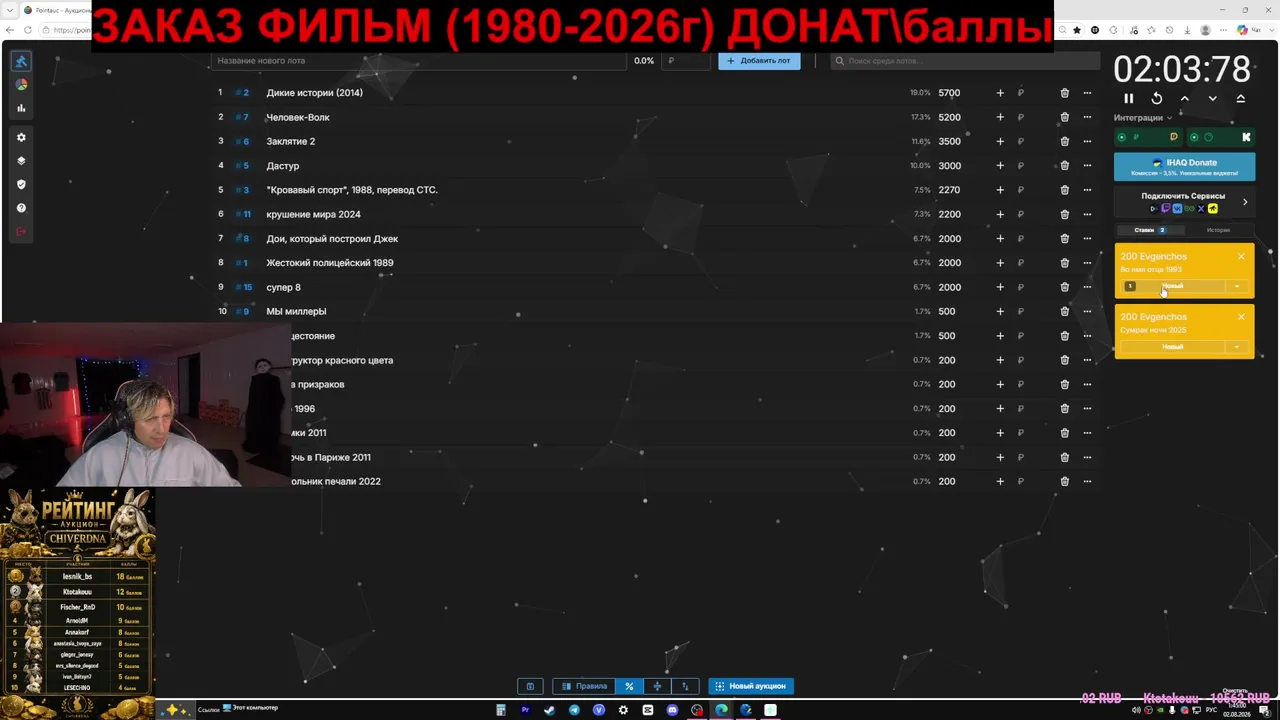Screen dimensions: 1280x720
Task: Switch to the История tab
Action: pyautogui.click(x=1218, y=230)
